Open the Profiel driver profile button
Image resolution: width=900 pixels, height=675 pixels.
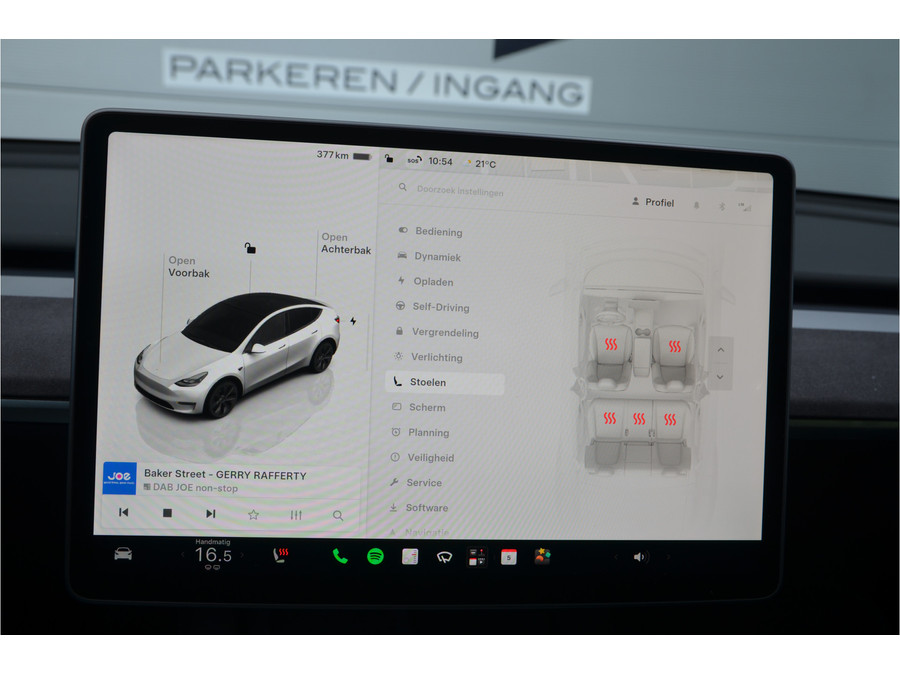click(x=653, y=202)
